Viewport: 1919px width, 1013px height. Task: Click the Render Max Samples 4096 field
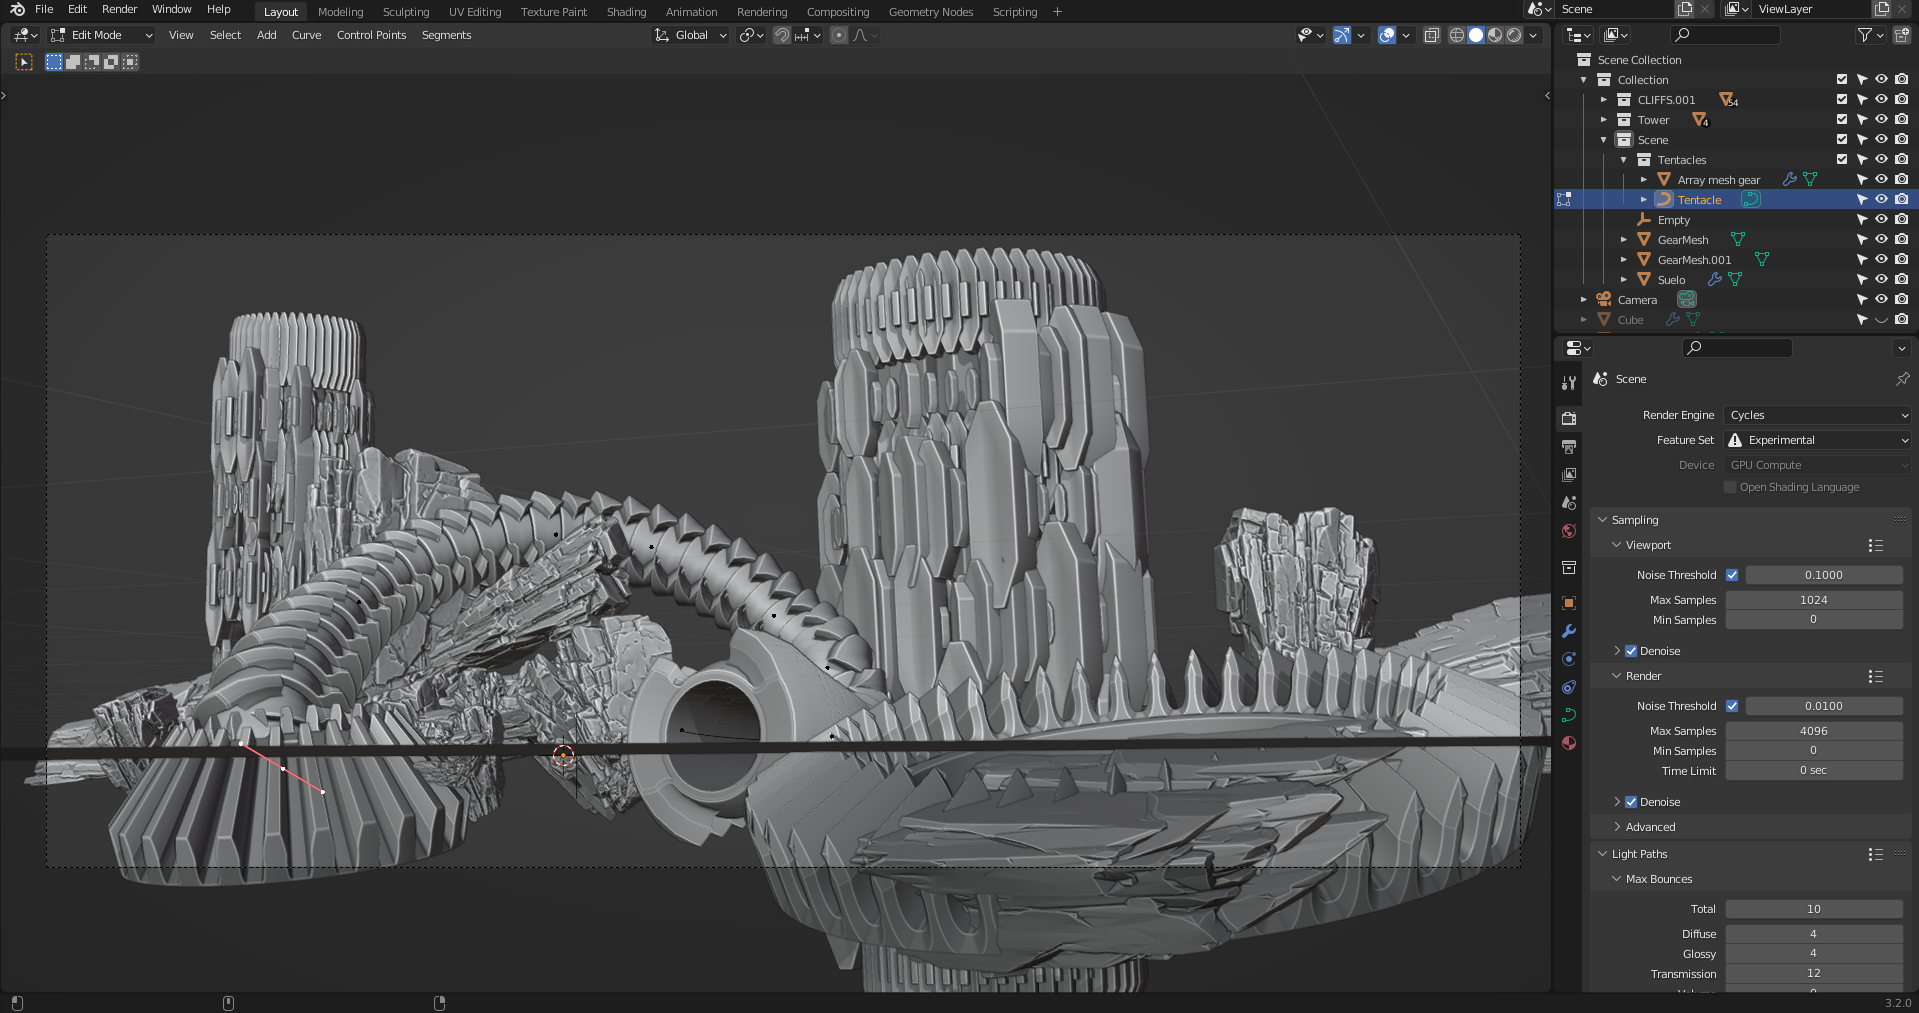pos(1813,731)
